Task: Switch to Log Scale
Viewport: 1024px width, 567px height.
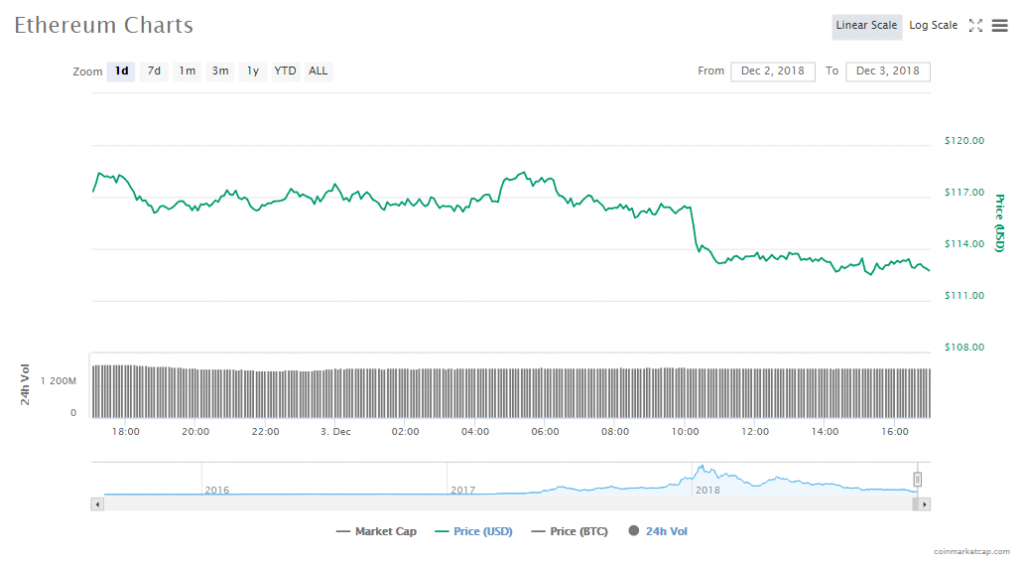Action: [933, 26]
